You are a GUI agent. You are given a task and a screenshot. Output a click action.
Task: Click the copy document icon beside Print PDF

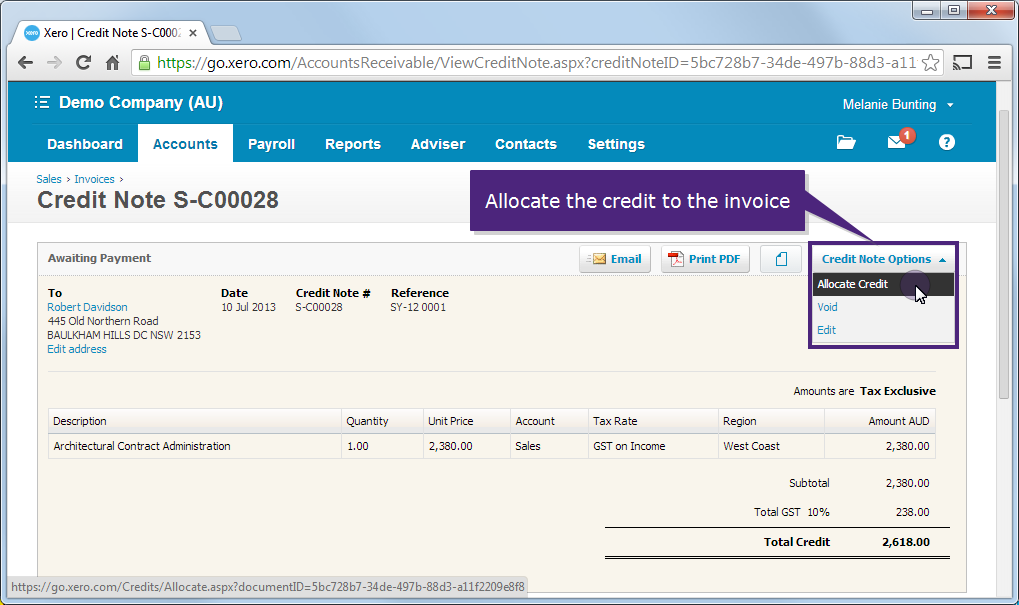tap(780, 258)
